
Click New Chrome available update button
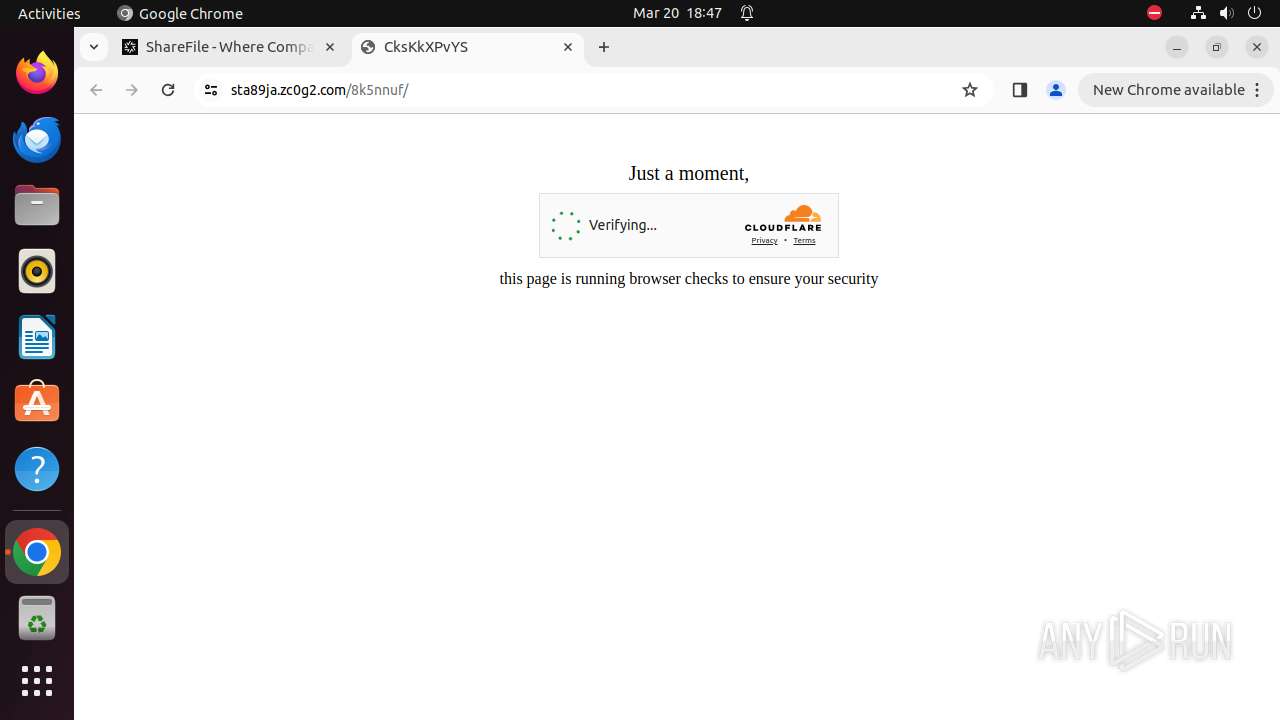point(1175,90)
